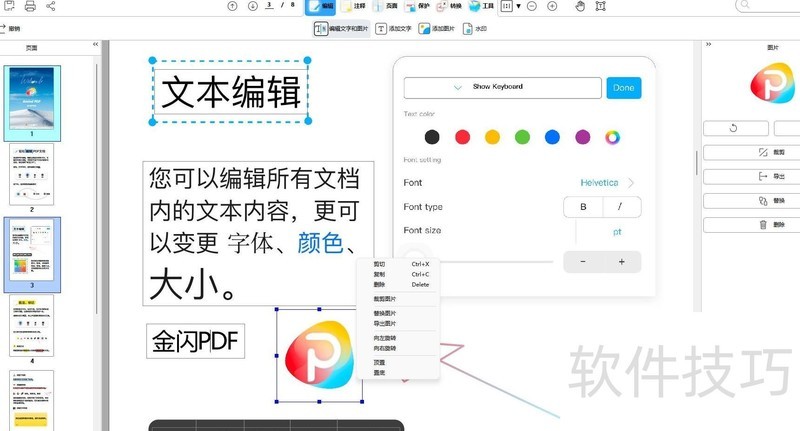The height and width of the screenshot is (431, 800).
Task: Toggle italic I font type
Action: 621,207
